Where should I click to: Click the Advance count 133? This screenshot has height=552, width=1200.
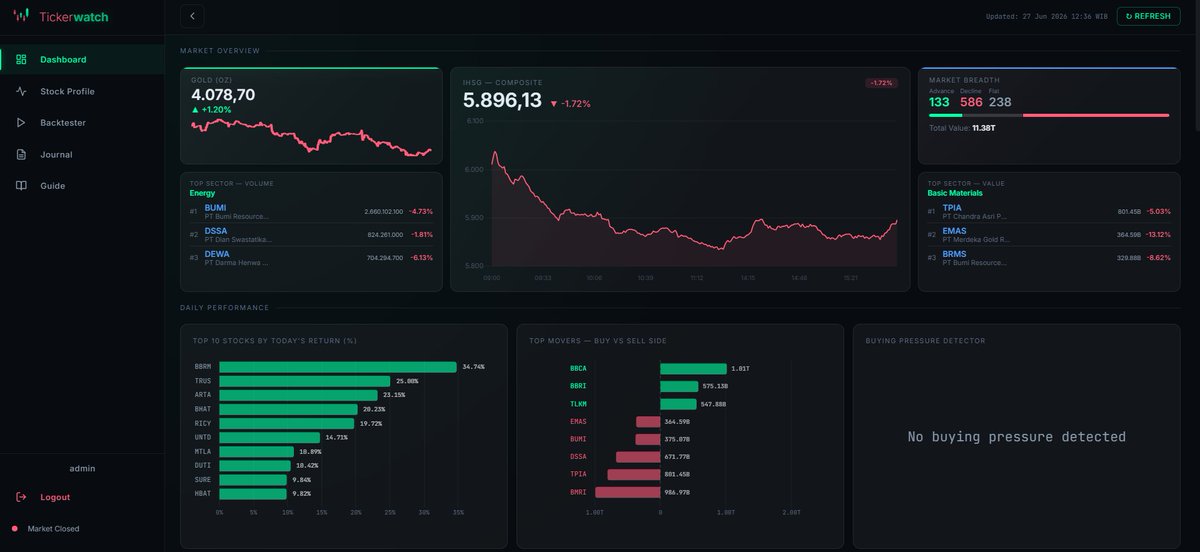tap(939, 102)
